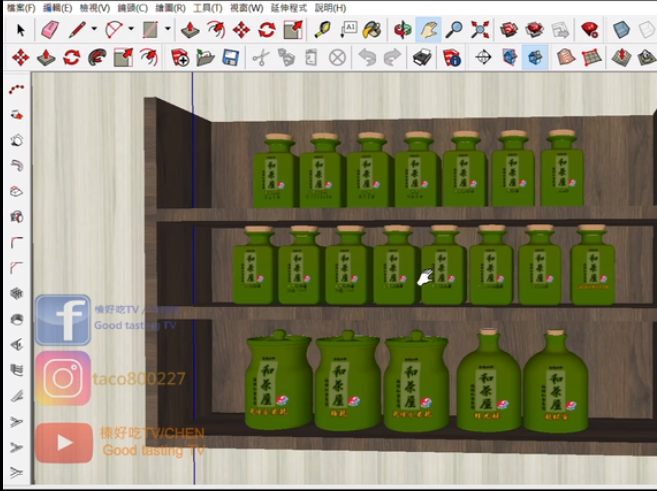Image resolution: width=657 pixels, height=491 pixels.
Task: Expand the Arc tool dropdown arrow
Action: (x=131, y=29)
